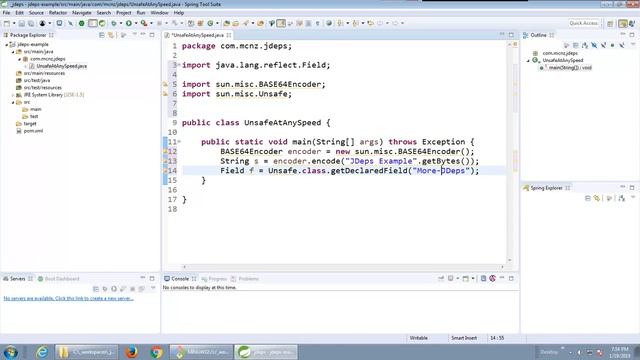
Task: Collapse the src/main/java tree node
Action: click(x=13, y=52)
